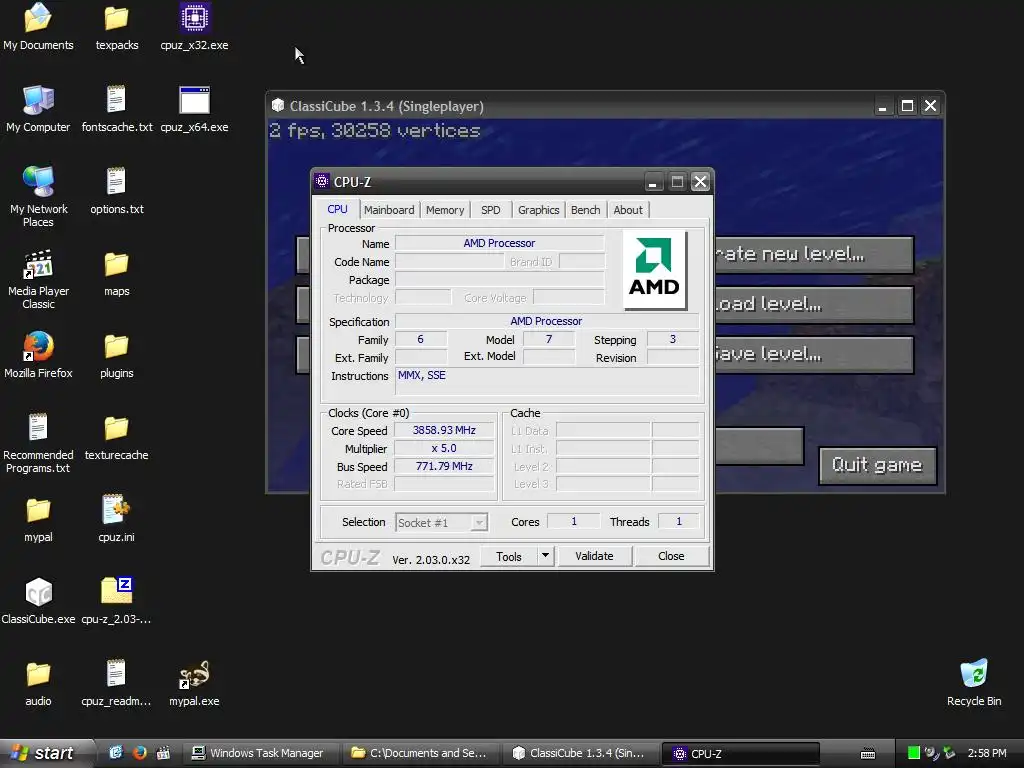
Task: Click the Close button in CPU-Z
Action: click(671, 556)
